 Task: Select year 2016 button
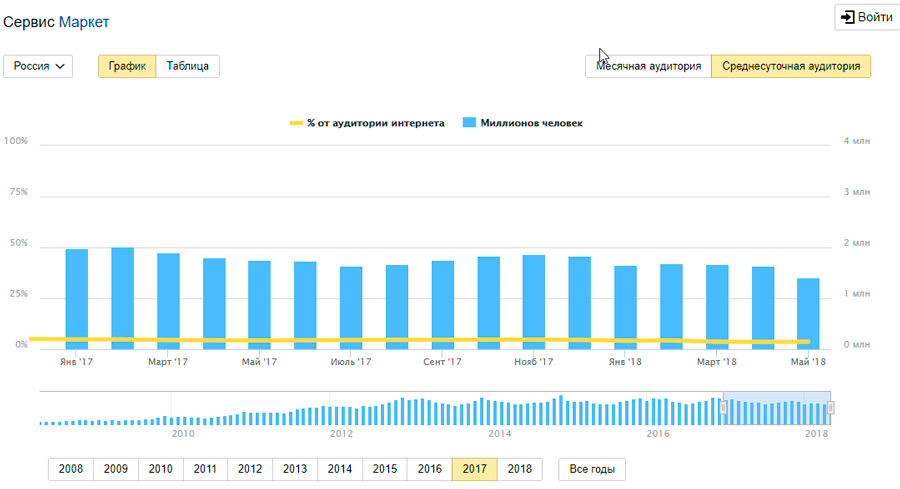click(429, 469)
